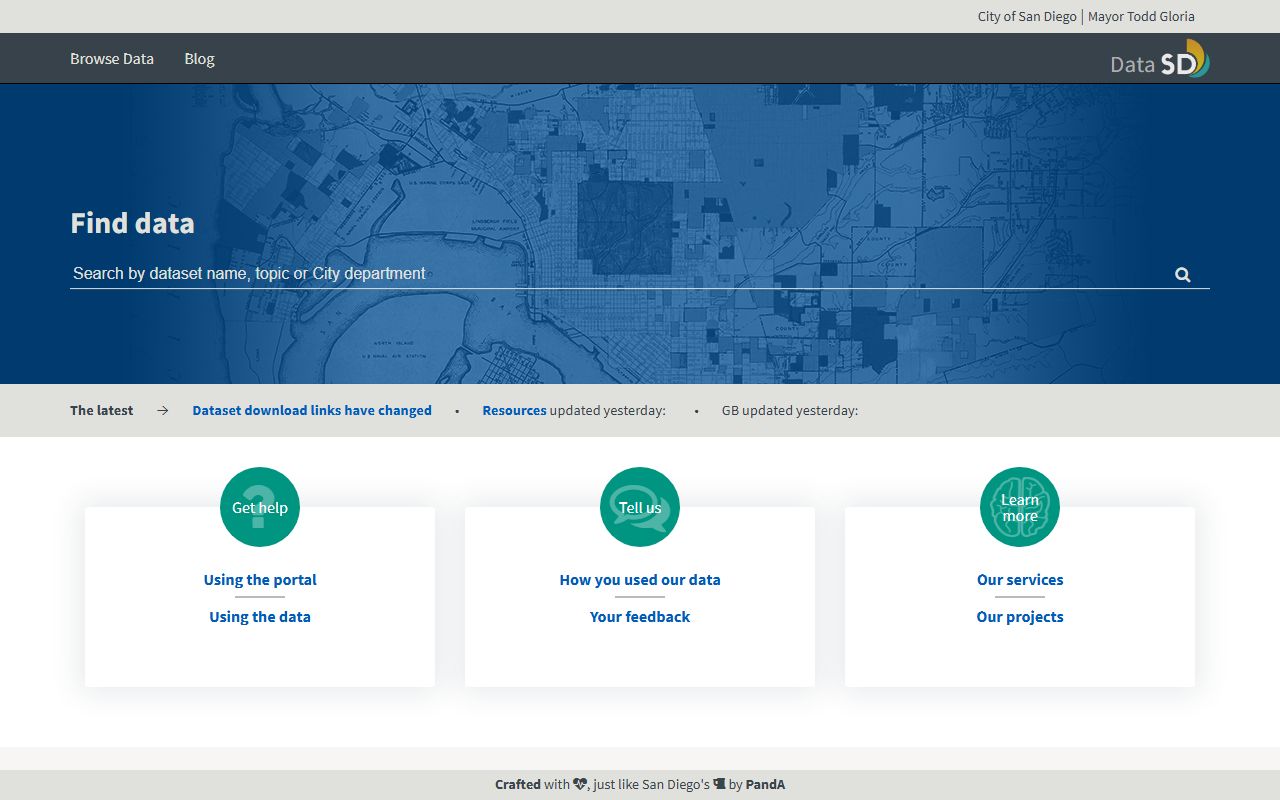Open the Our services link

[x=1020, y=580]
